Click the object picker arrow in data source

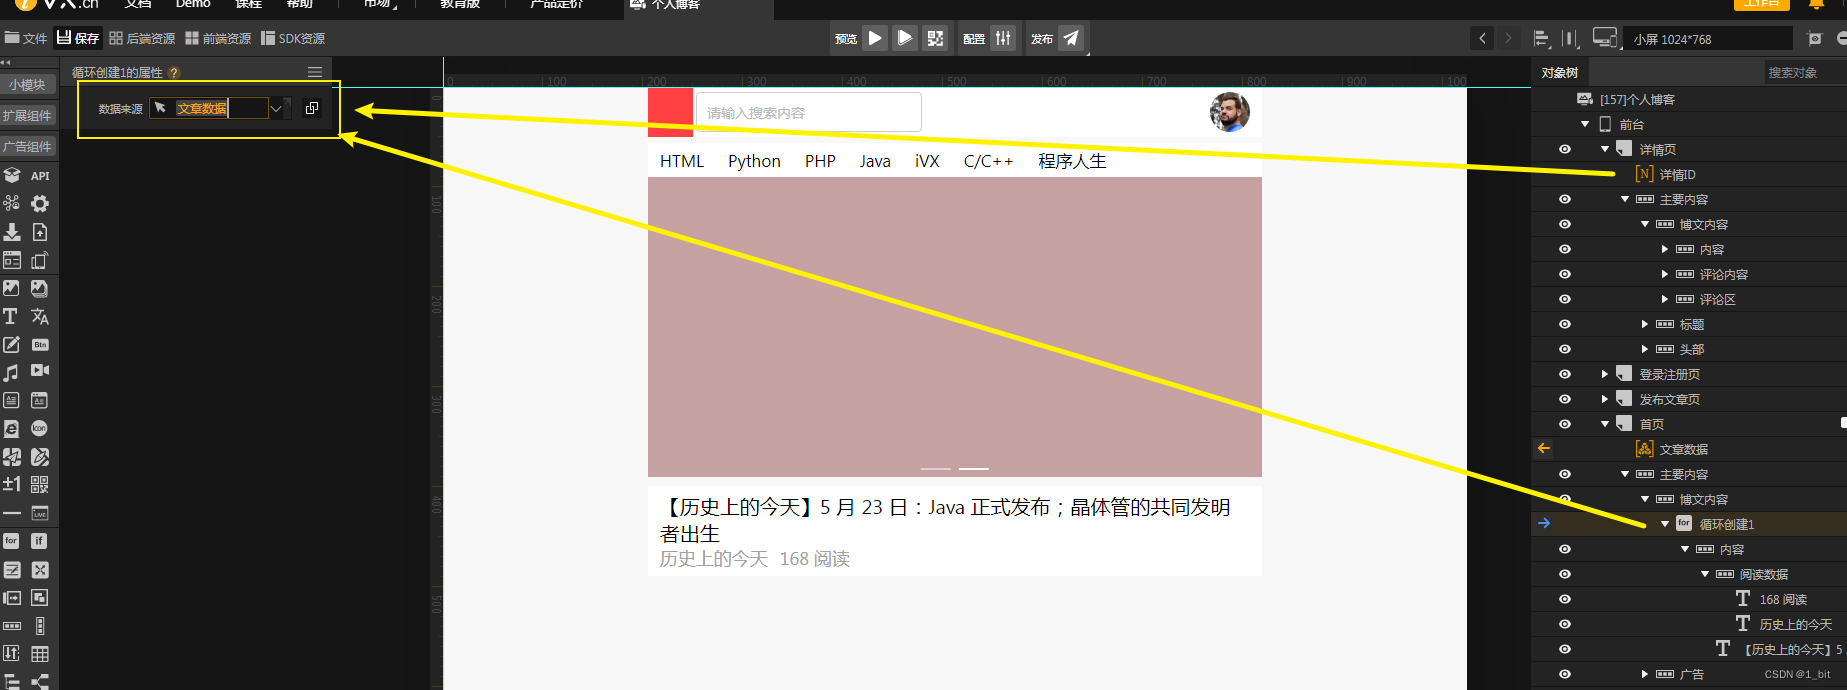[160, 107]
